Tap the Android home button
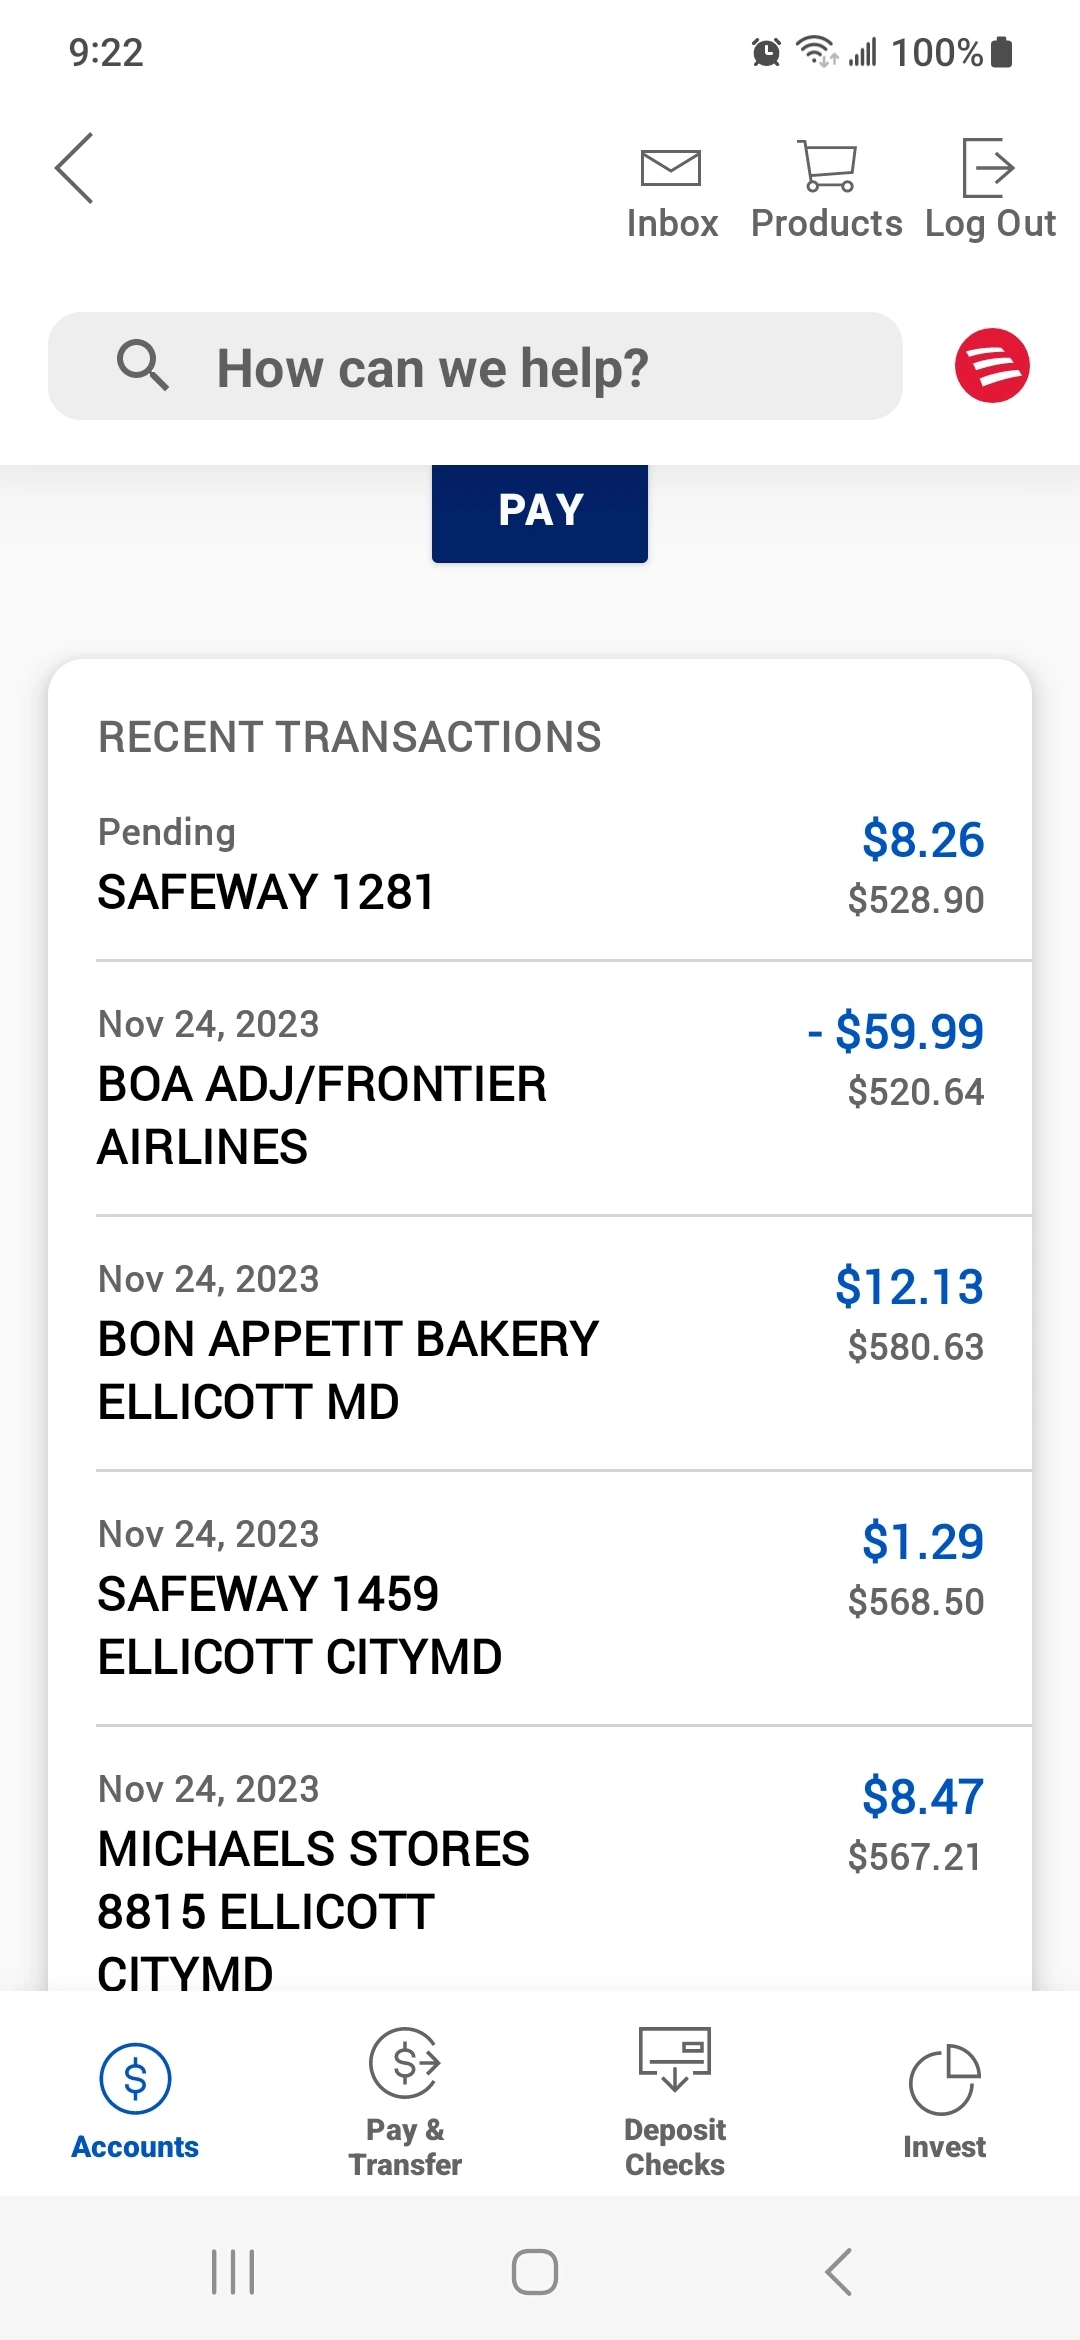Viewport: 1080px width, 2340px height. (535, 2272)
